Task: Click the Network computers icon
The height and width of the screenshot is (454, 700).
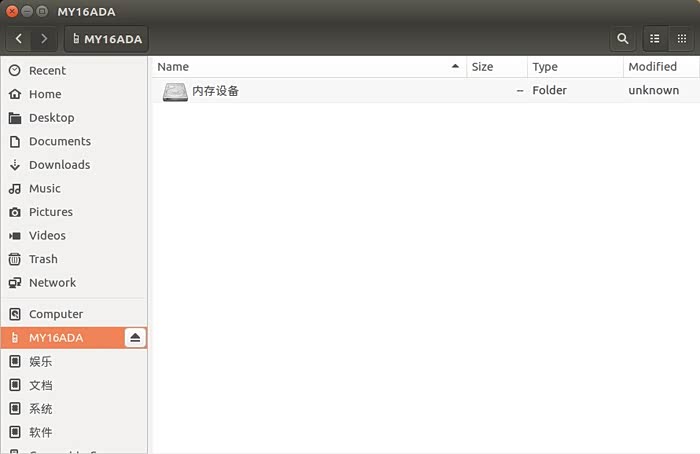Action: coord(15,283)
